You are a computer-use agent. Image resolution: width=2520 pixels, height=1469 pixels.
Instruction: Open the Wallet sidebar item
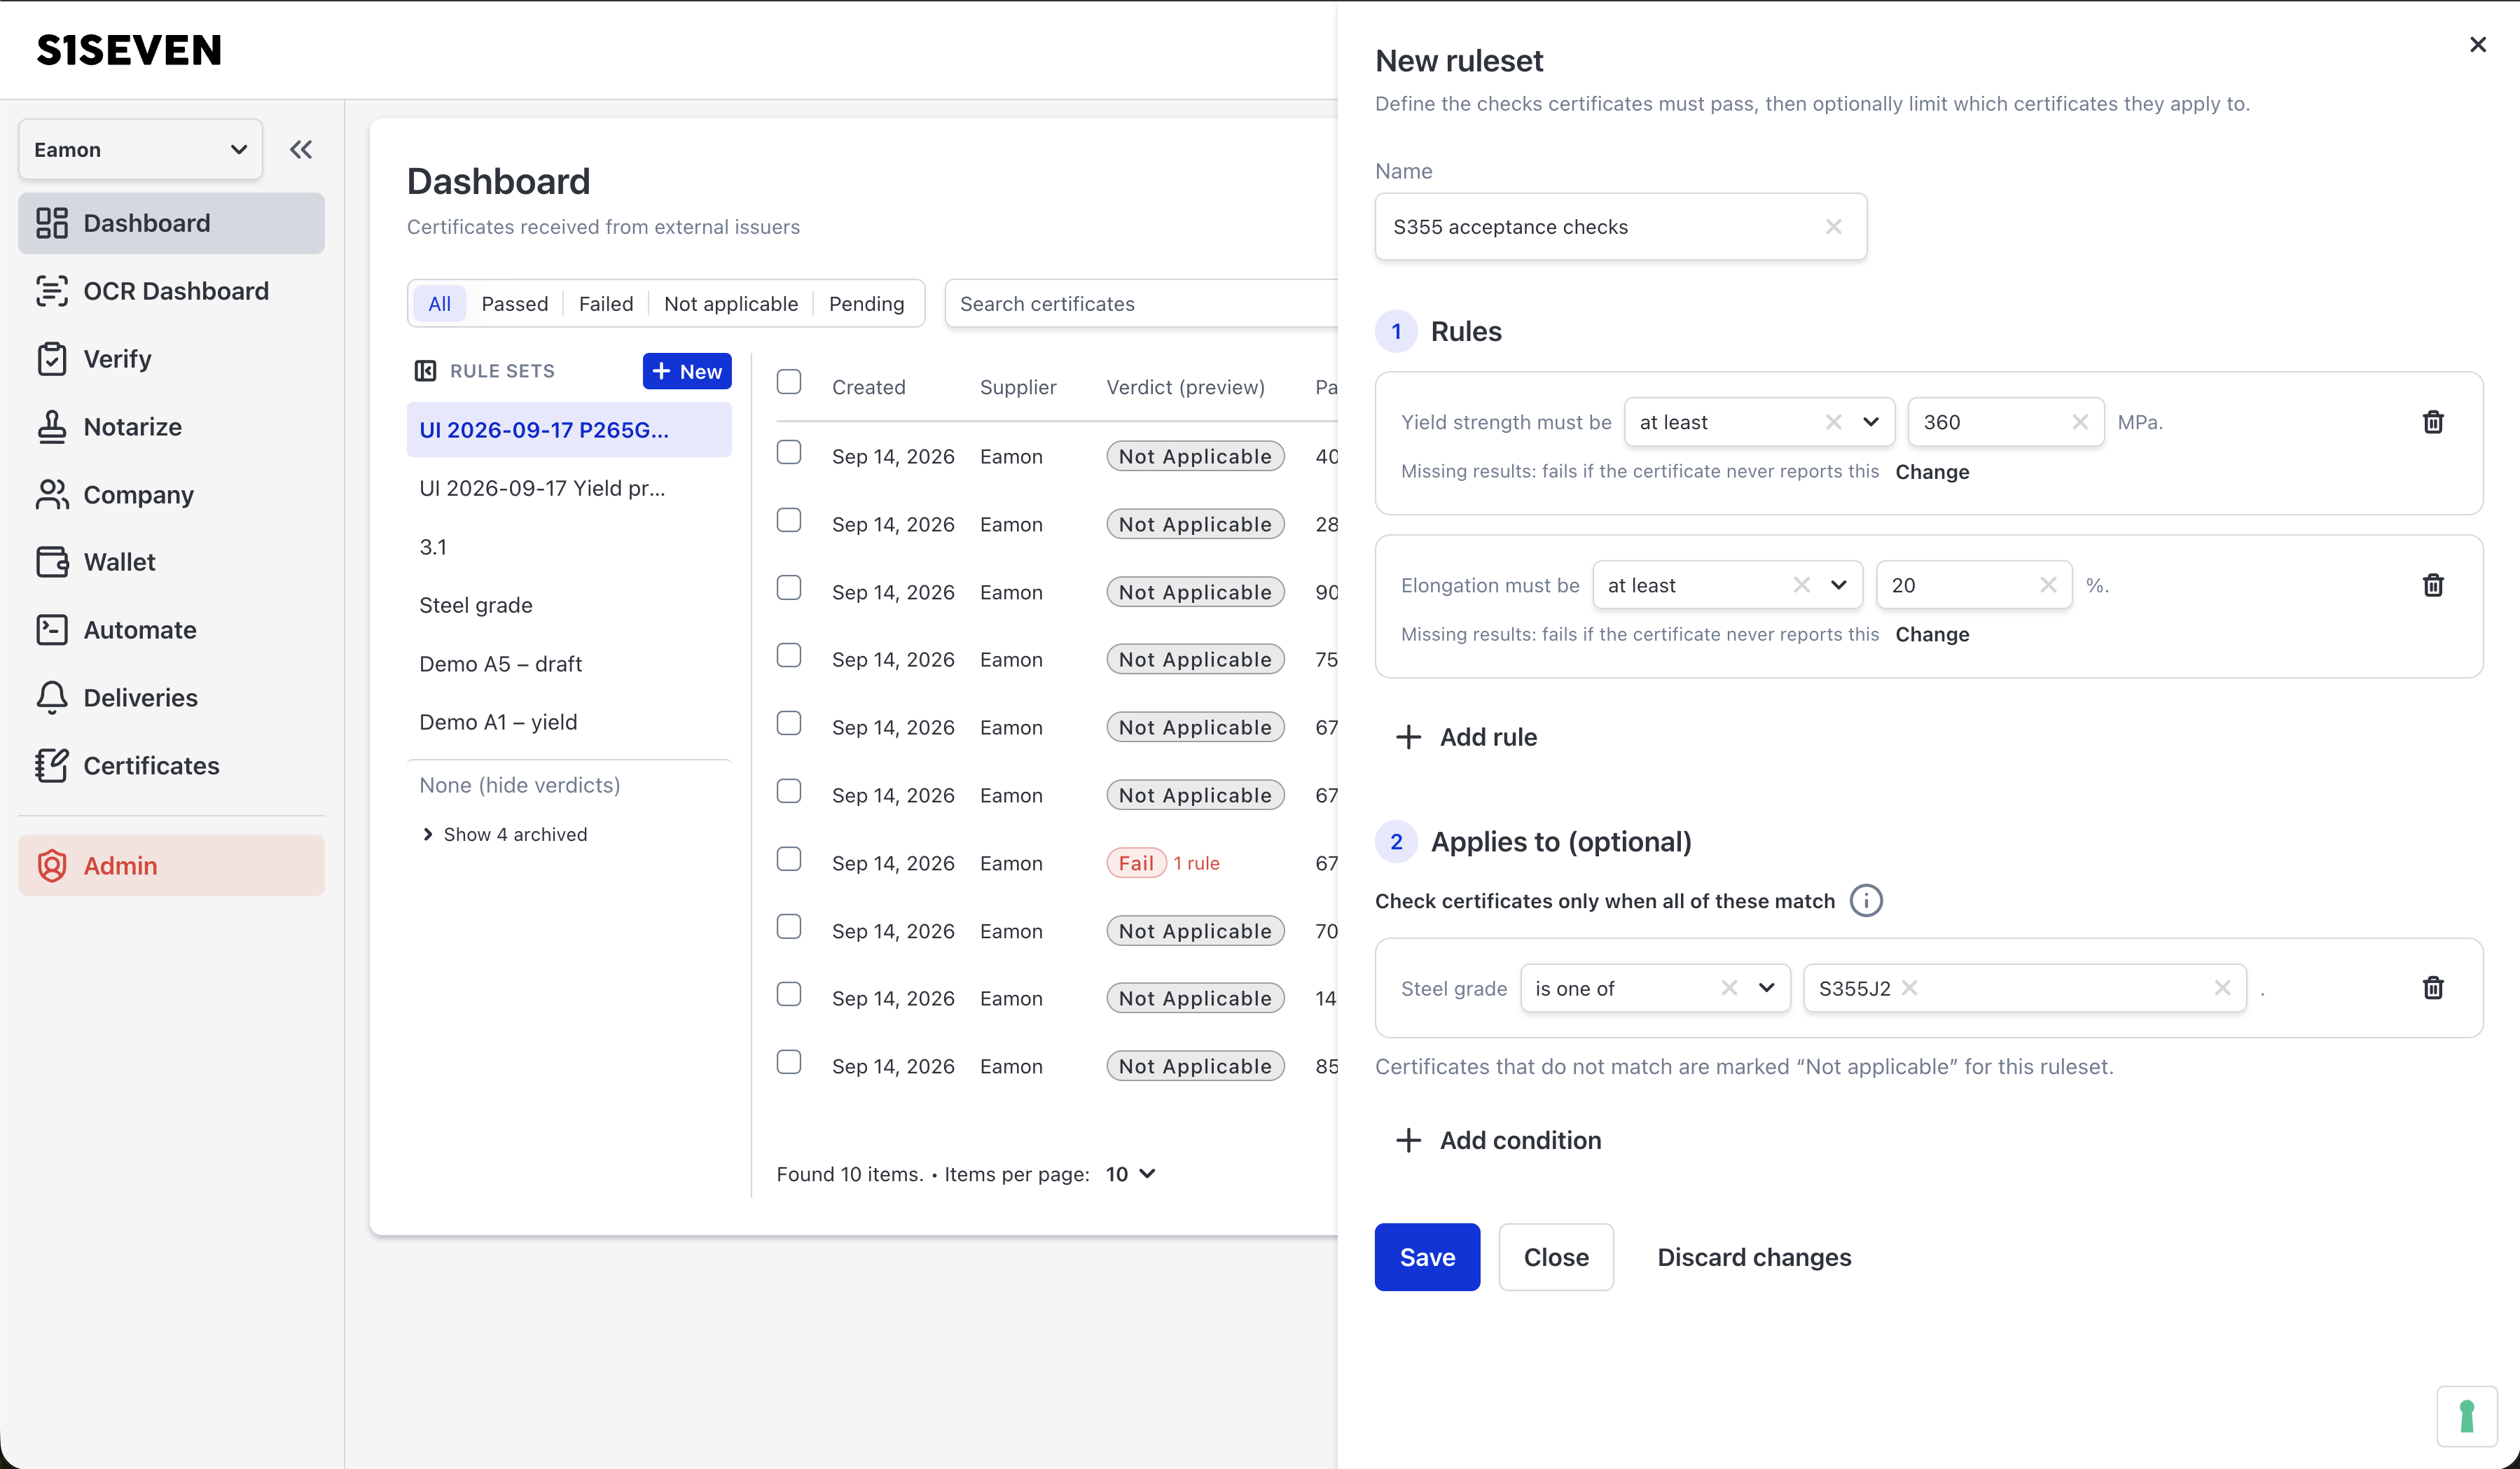click(x=171, y=562)
